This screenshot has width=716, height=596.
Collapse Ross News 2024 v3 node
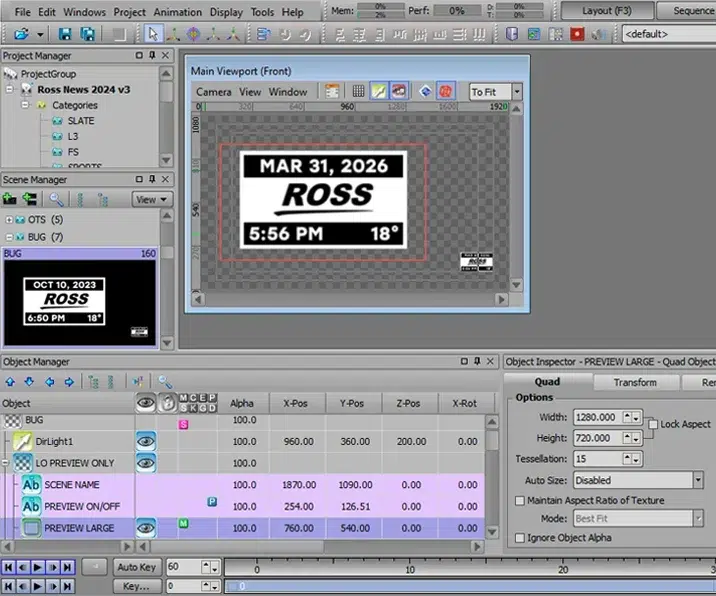tap(10, 89)
